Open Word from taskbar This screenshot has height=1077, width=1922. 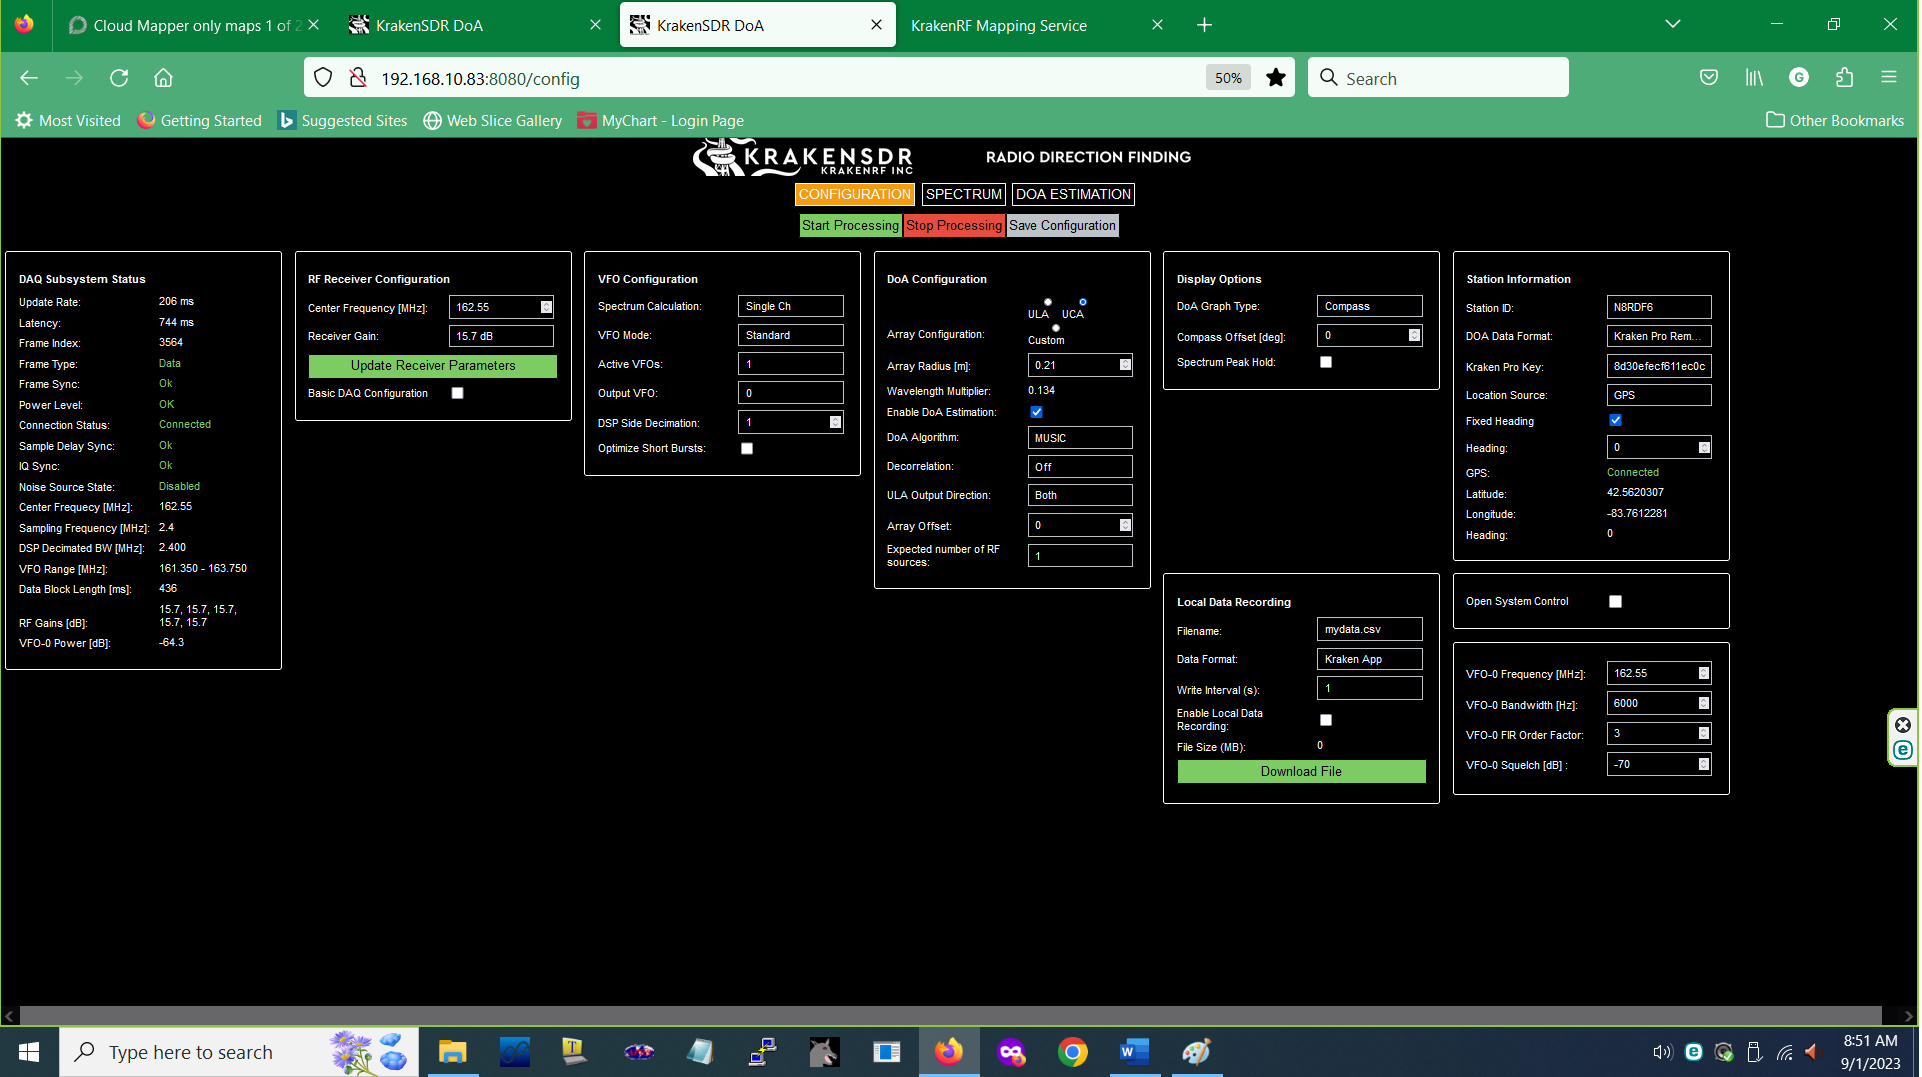click(x=1134, y=1052)
